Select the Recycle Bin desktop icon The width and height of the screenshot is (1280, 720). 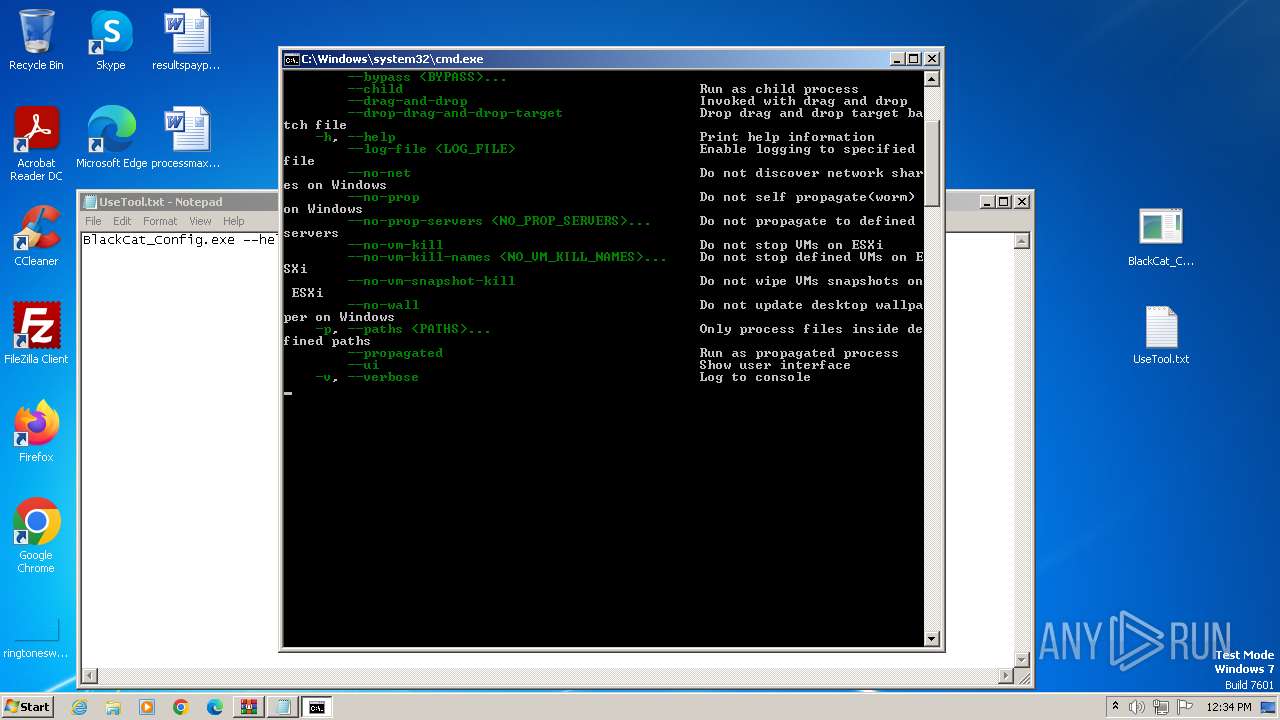click(36, 40)
